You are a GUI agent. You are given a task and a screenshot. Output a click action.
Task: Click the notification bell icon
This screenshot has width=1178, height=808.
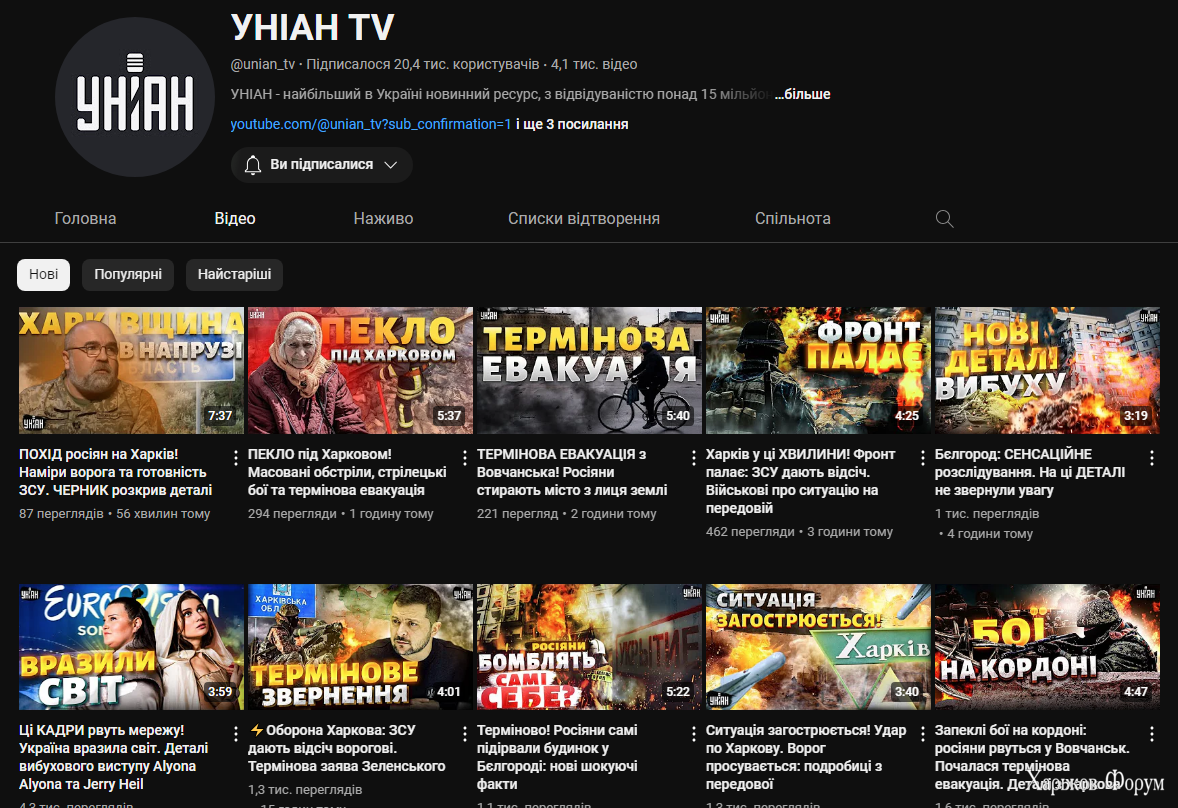click(x=253, y=164)
